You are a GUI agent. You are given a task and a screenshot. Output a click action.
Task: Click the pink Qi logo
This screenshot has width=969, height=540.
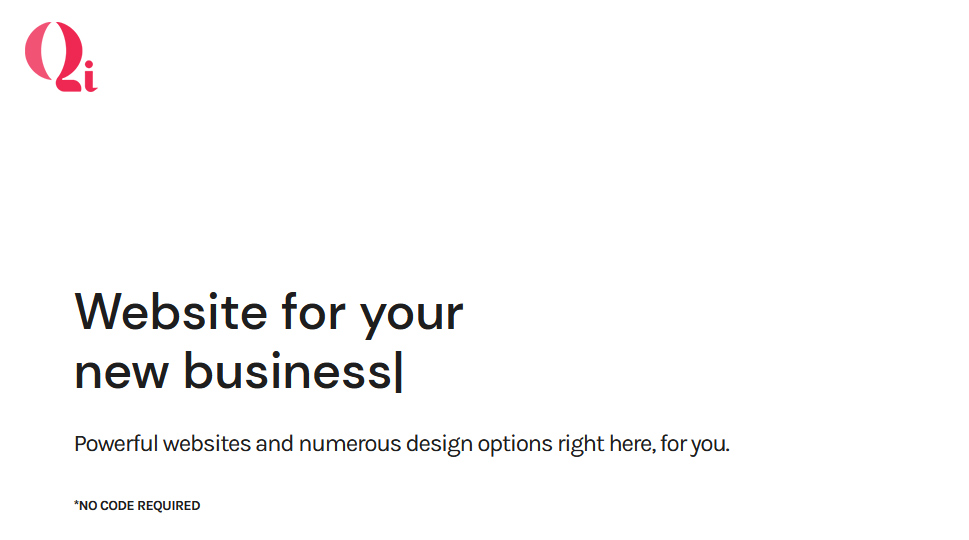pyautogui.click(x=61, y=57)
